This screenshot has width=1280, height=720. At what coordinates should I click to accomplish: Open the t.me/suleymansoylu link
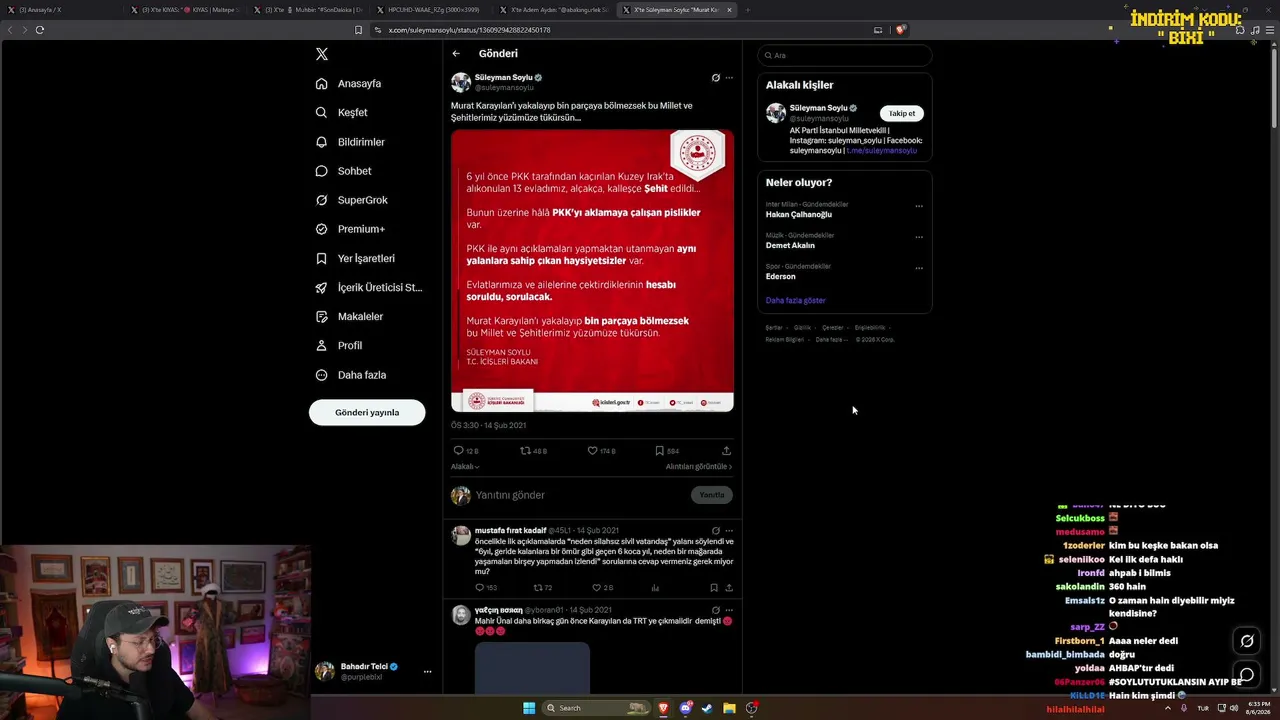click(x=882, y=151)
